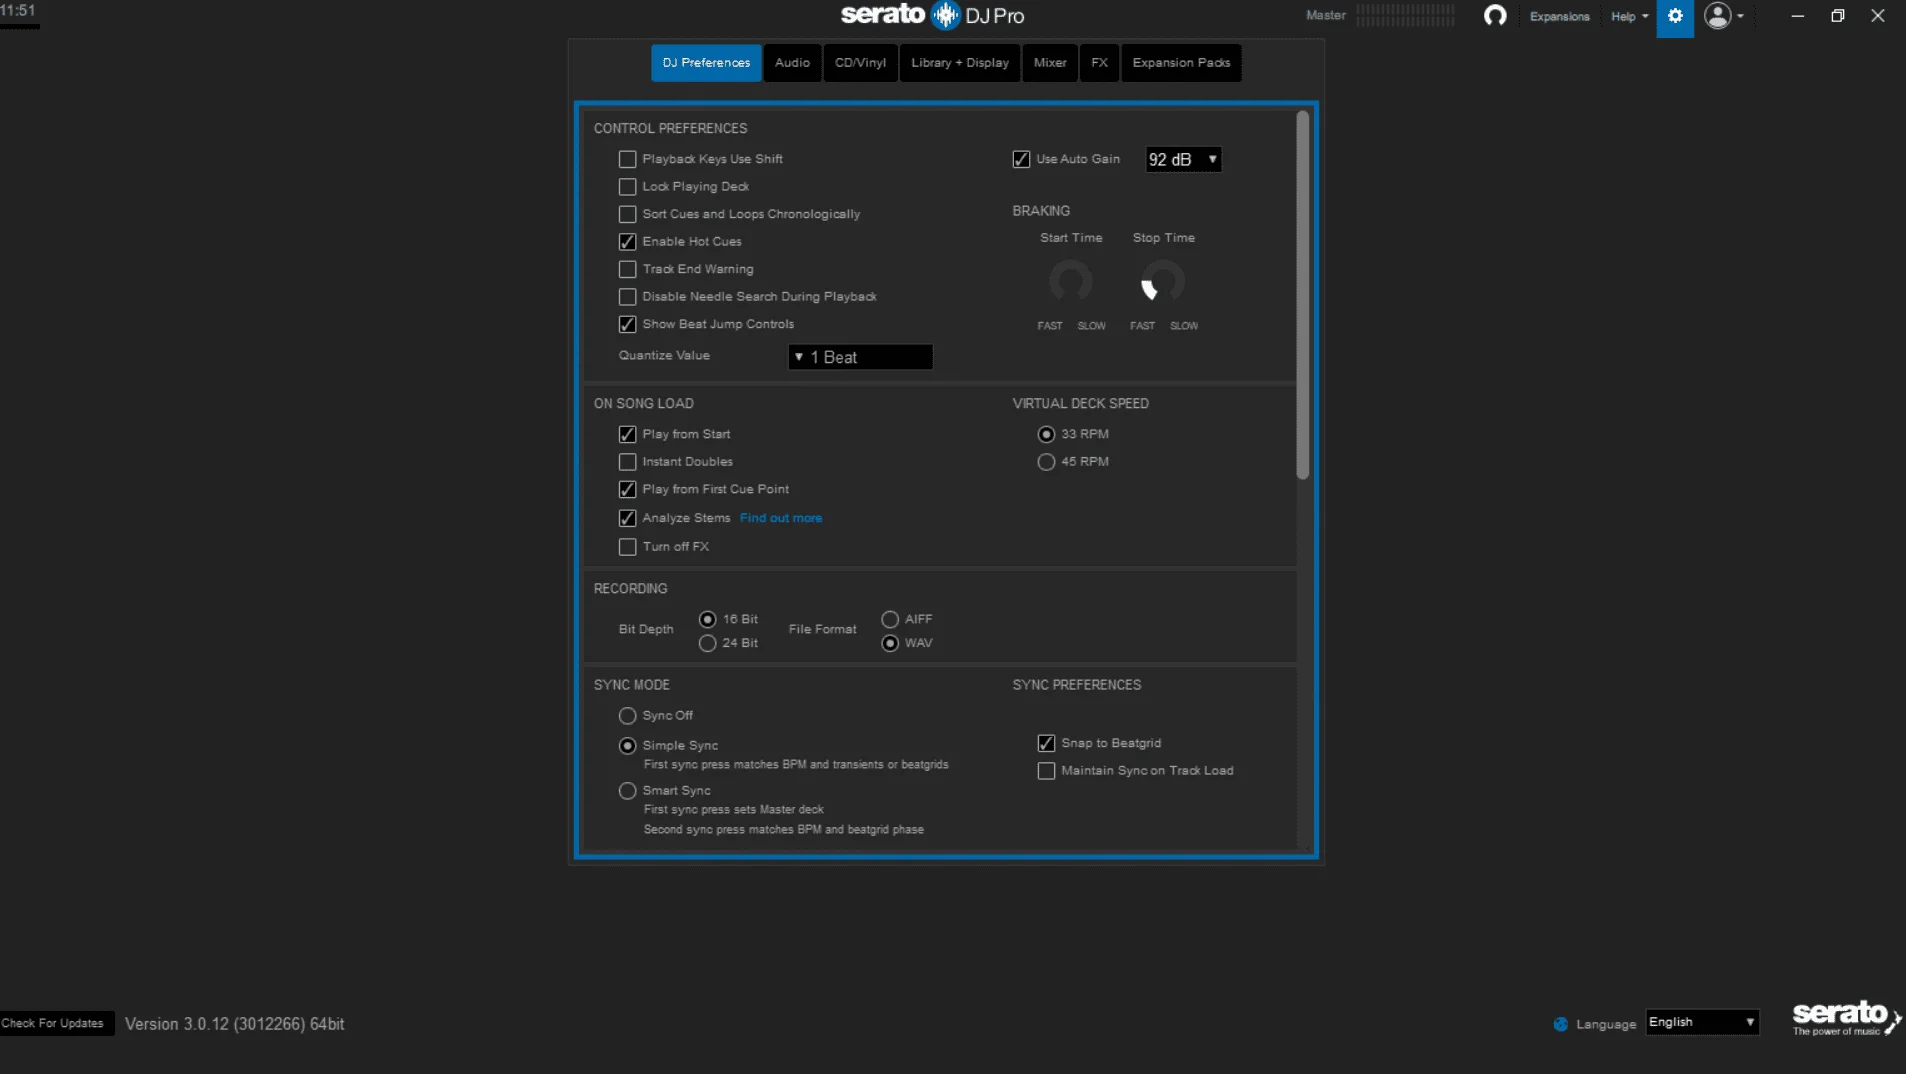Choose 16 Bit recording depth
This screenshot has width=1906, height=1074.
point(707,619)
